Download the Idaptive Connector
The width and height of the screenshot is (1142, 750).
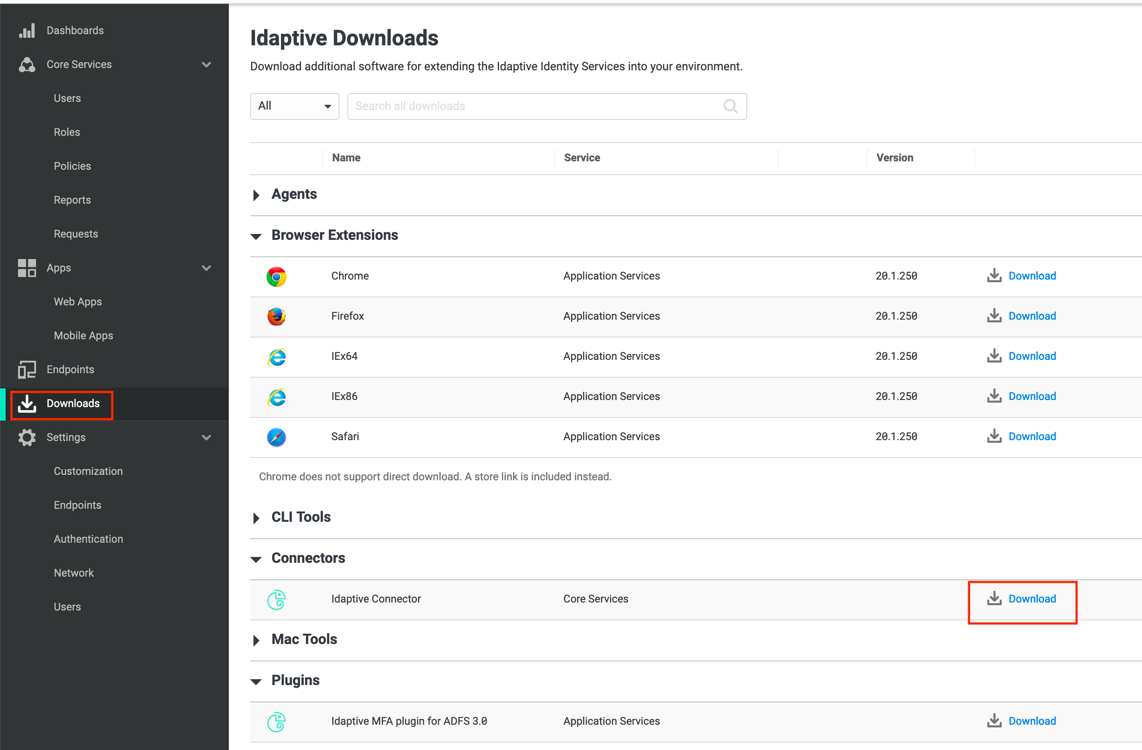click(1022, 599)
